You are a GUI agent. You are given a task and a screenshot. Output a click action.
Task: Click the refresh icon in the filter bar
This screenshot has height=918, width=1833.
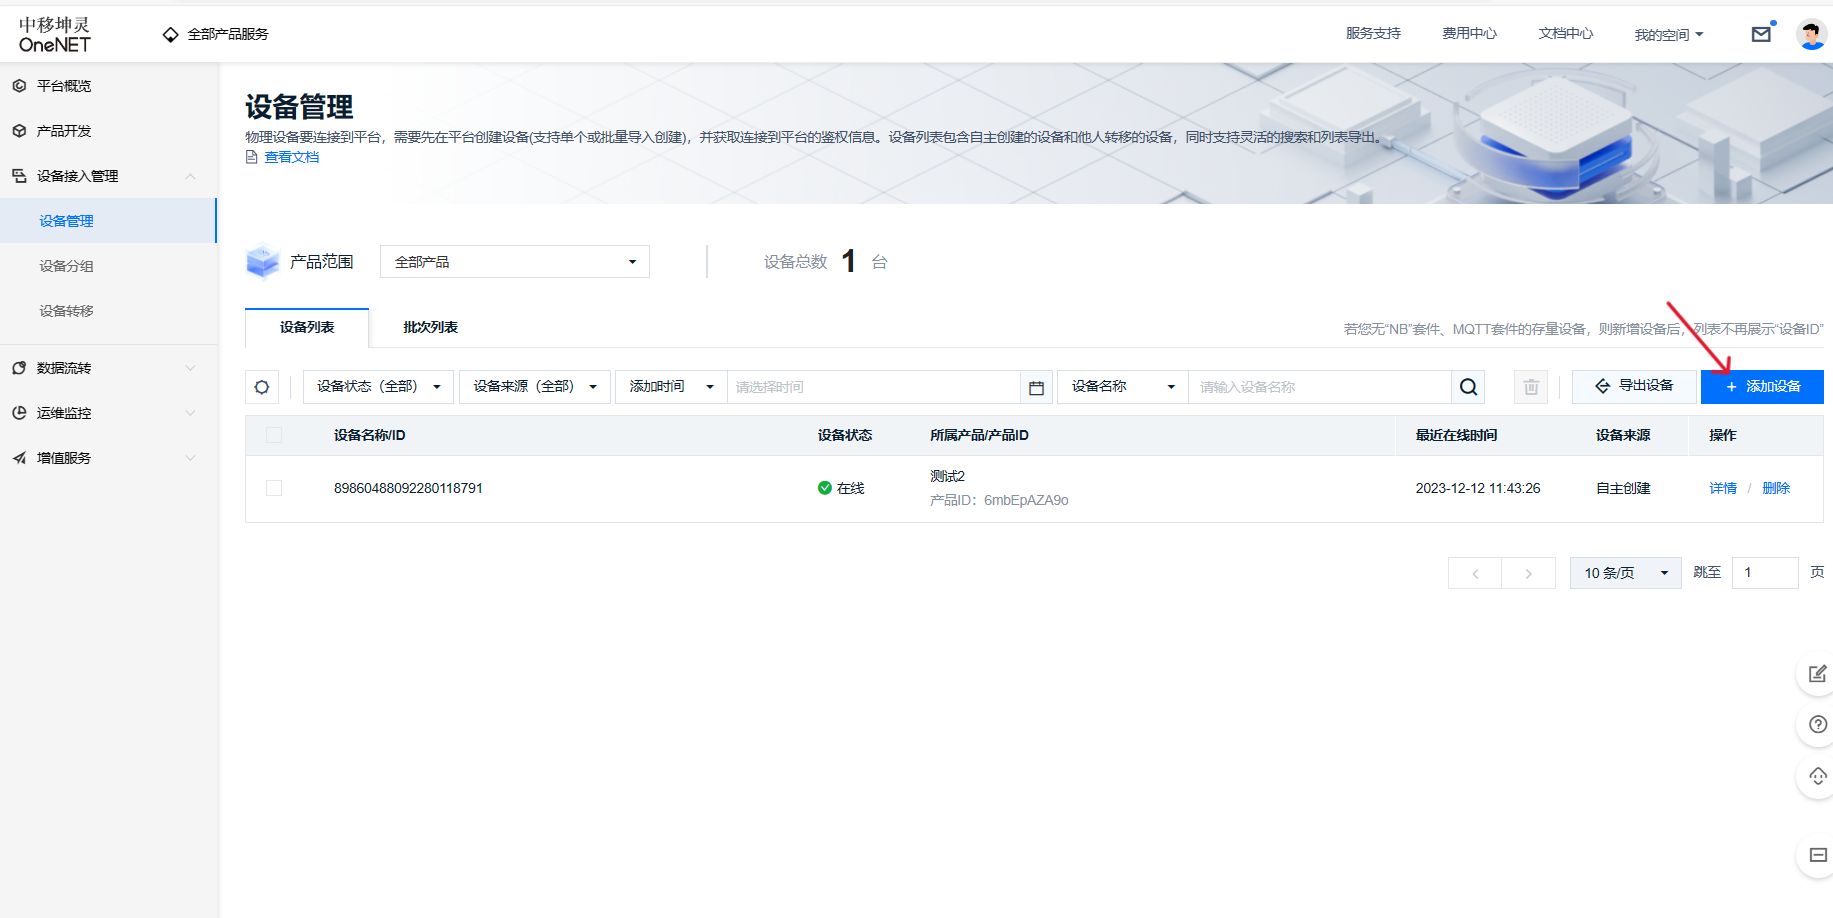click(262, 387)
